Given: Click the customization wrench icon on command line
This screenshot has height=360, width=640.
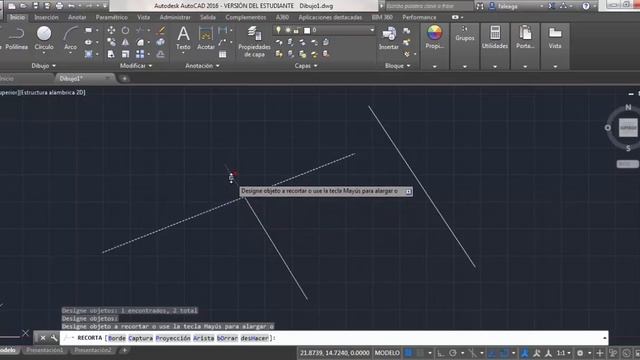Looking at the screenshot, I should (54, 338).
